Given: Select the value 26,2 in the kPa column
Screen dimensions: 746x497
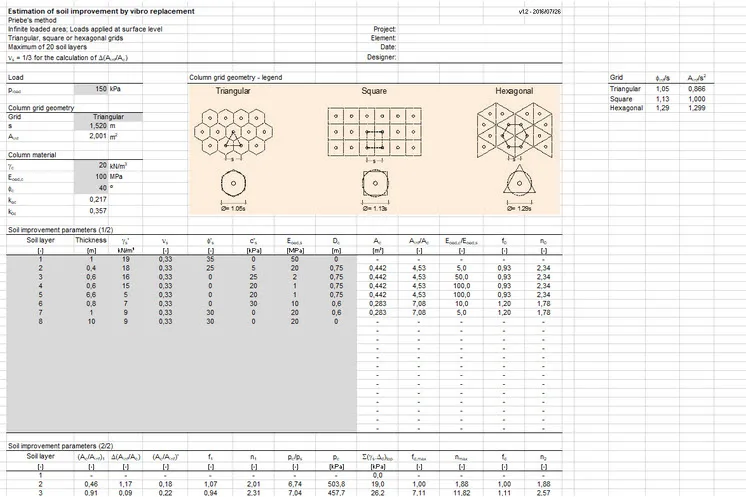Looking at the screenshot, I should click(378, 493).
